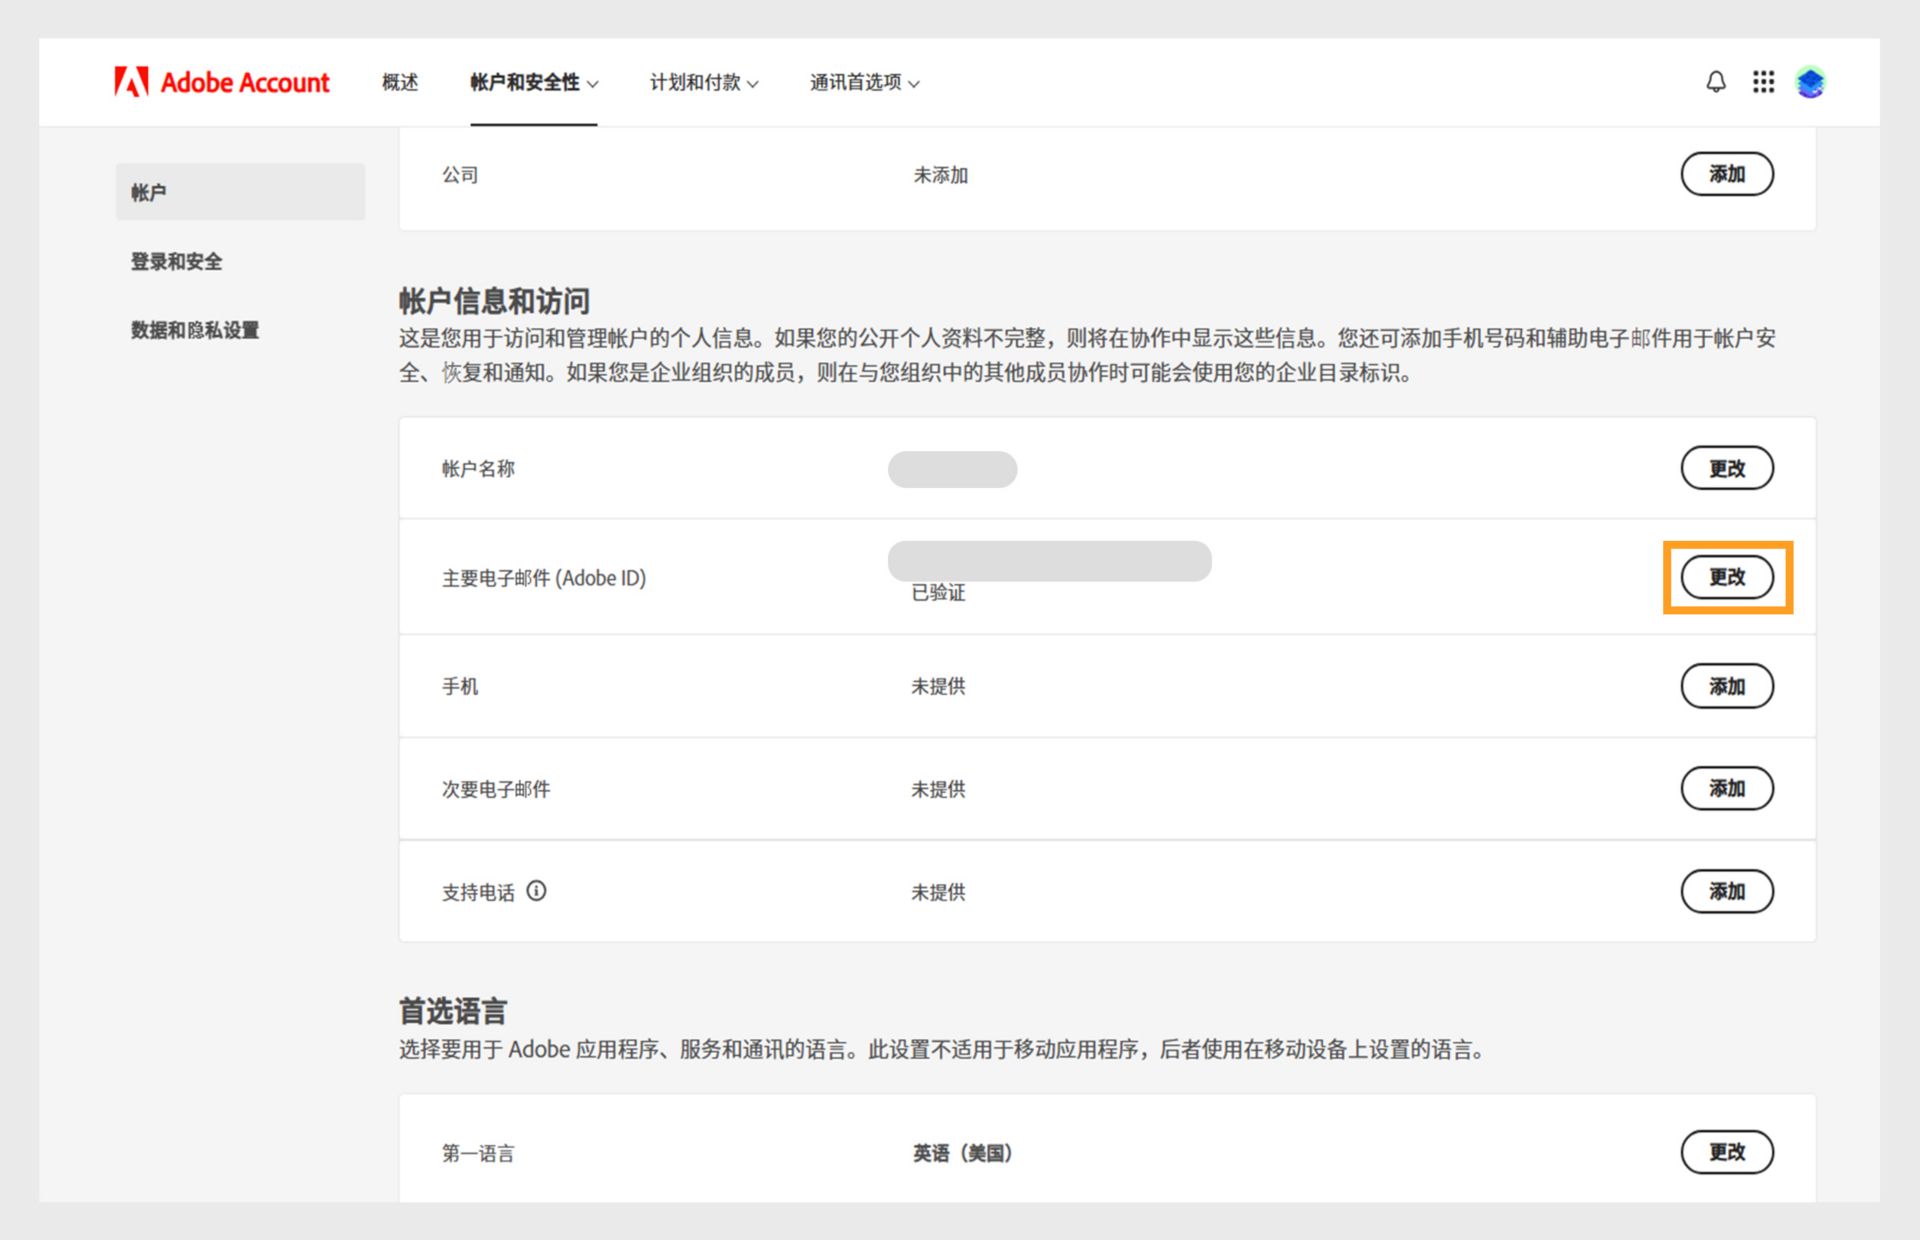Click the 次要电子邮件 label

coord(496,789)
